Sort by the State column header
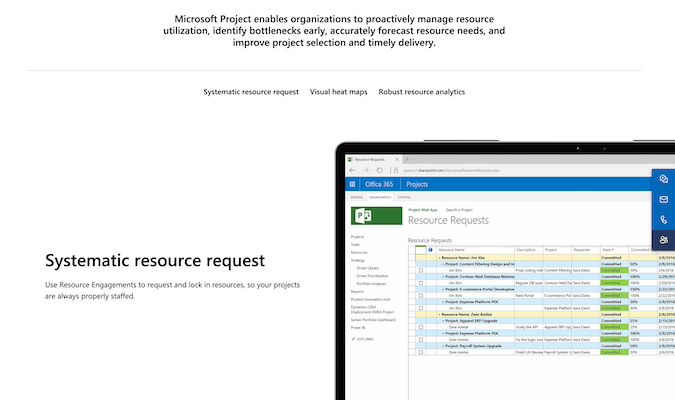The height and width of the screenshot is (400, 675). click(x=614, y=250)
